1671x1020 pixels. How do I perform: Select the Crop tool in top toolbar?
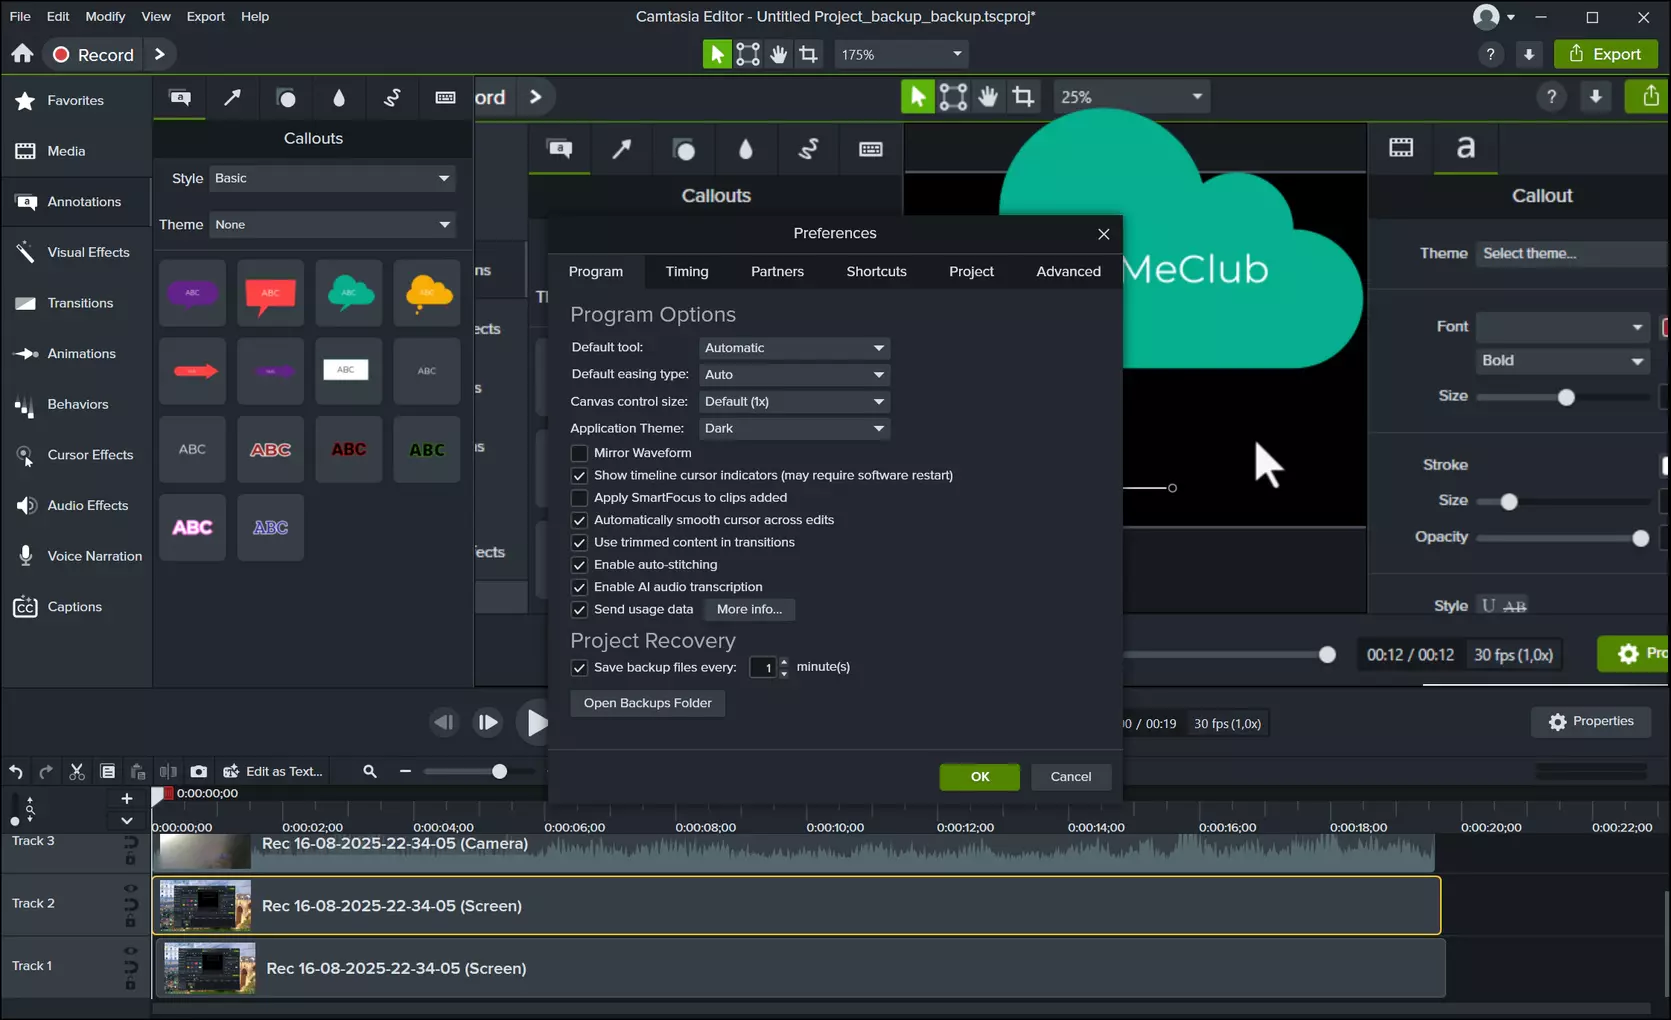click(x=808, y=54)
